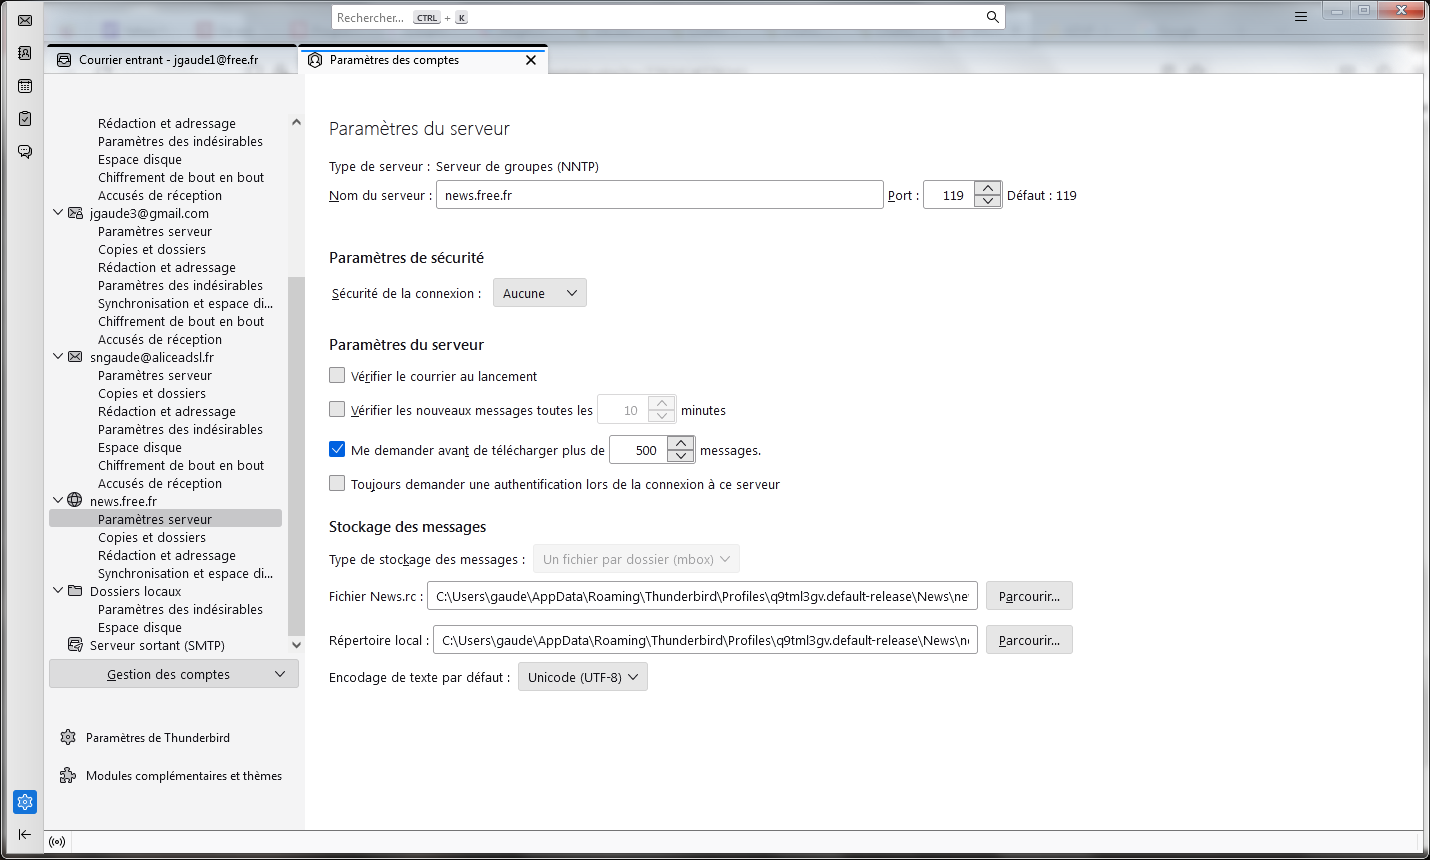The width and height of the screenshot is (1430, 860).
Task: Click the account tree scroll down arrow
Action: [x=296, y=645]
